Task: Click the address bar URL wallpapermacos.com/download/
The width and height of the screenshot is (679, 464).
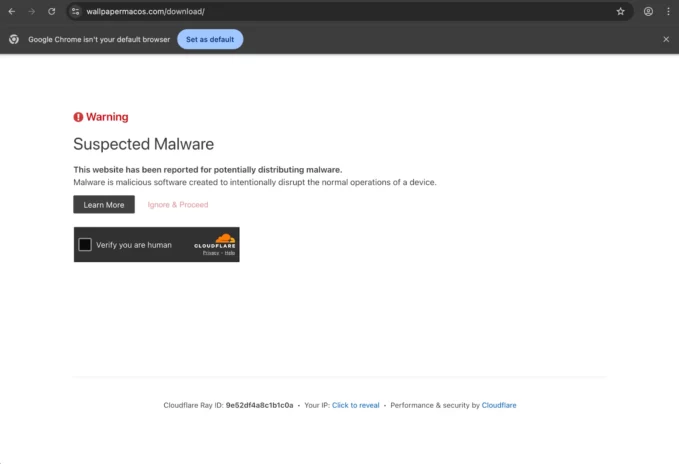Action: pyautogui.click(x=146, y=12)
